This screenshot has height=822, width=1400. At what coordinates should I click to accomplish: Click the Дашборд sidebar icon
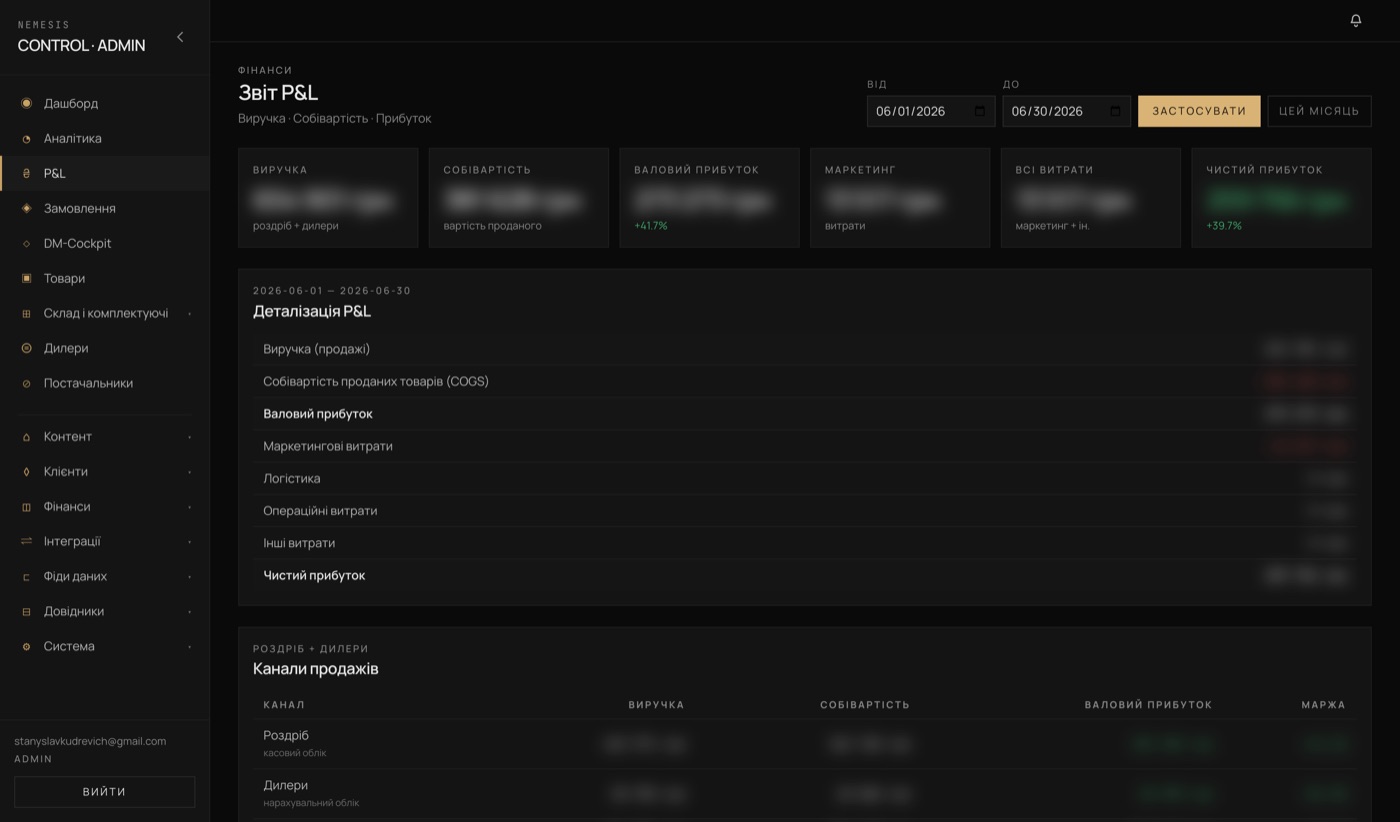tap(27, 103)
